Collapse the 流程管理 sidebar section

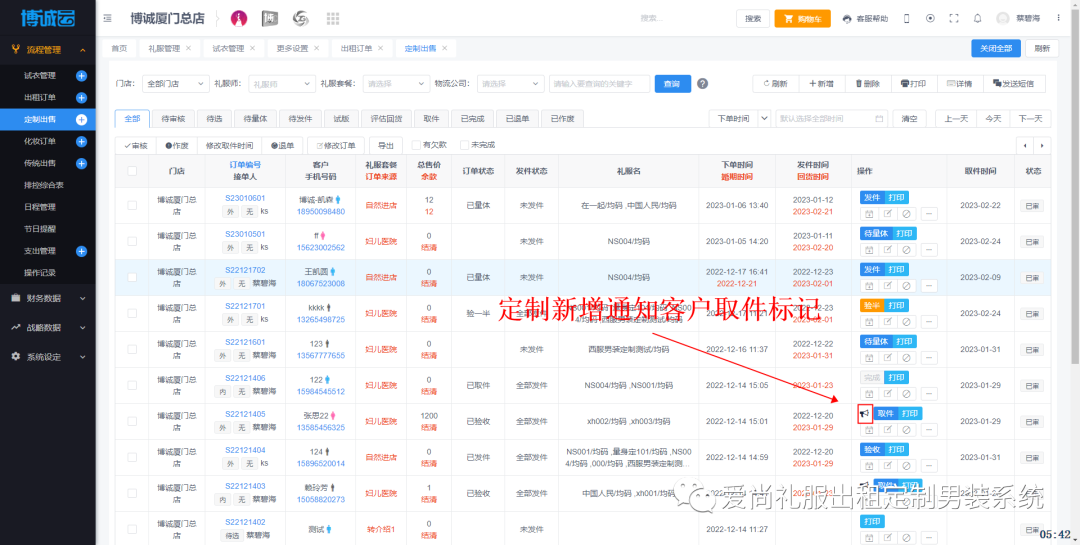(48, 50)
